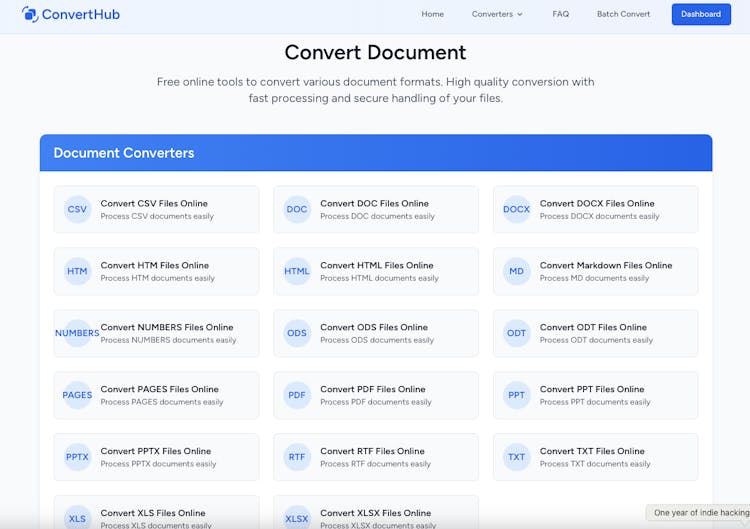The width and height of the screenshot is (750, 529).
Task: Click 'Process TXT documents easily' text
Action: (x=595, y=464)
